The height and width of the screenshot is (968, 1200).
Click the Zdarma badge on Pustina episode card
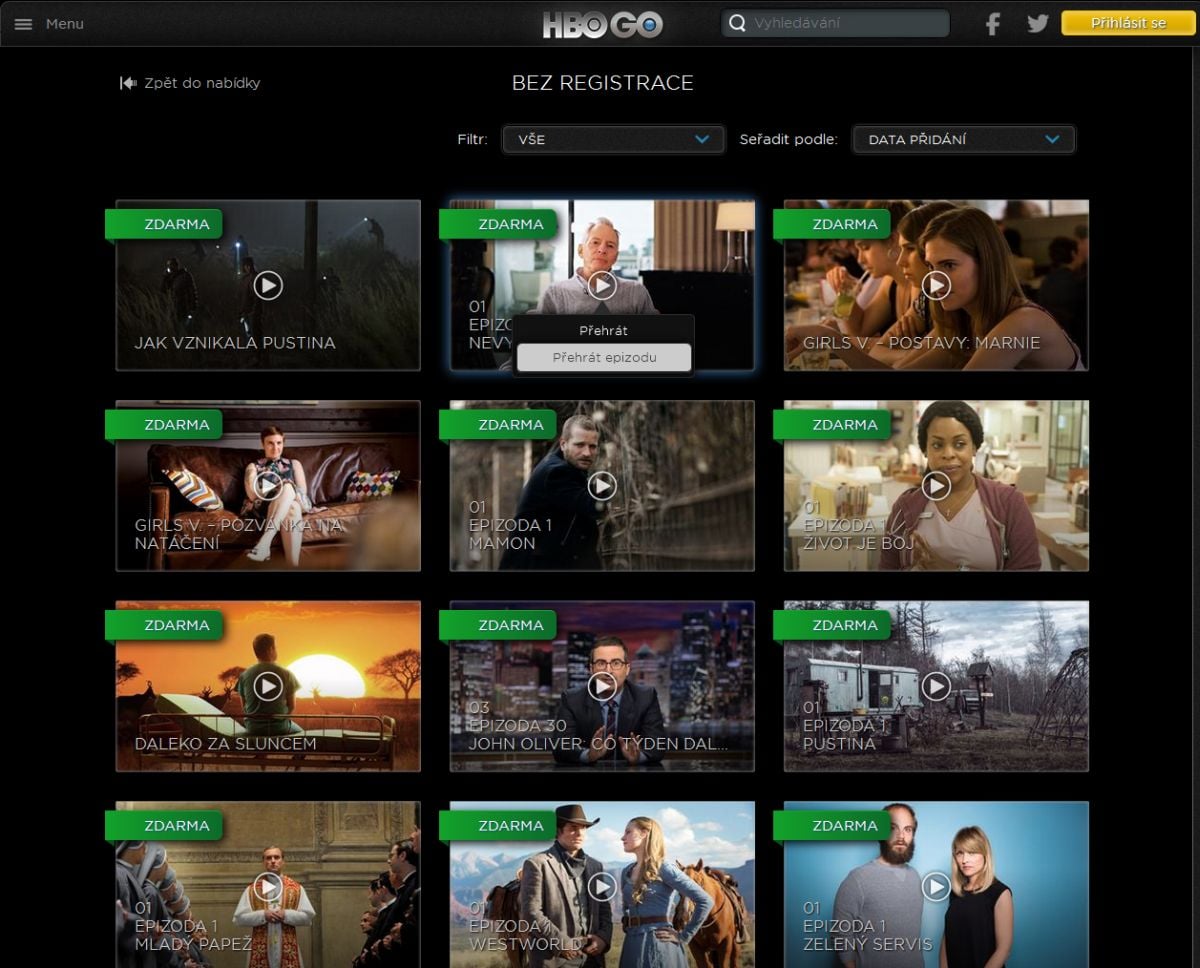coord(833,625)
